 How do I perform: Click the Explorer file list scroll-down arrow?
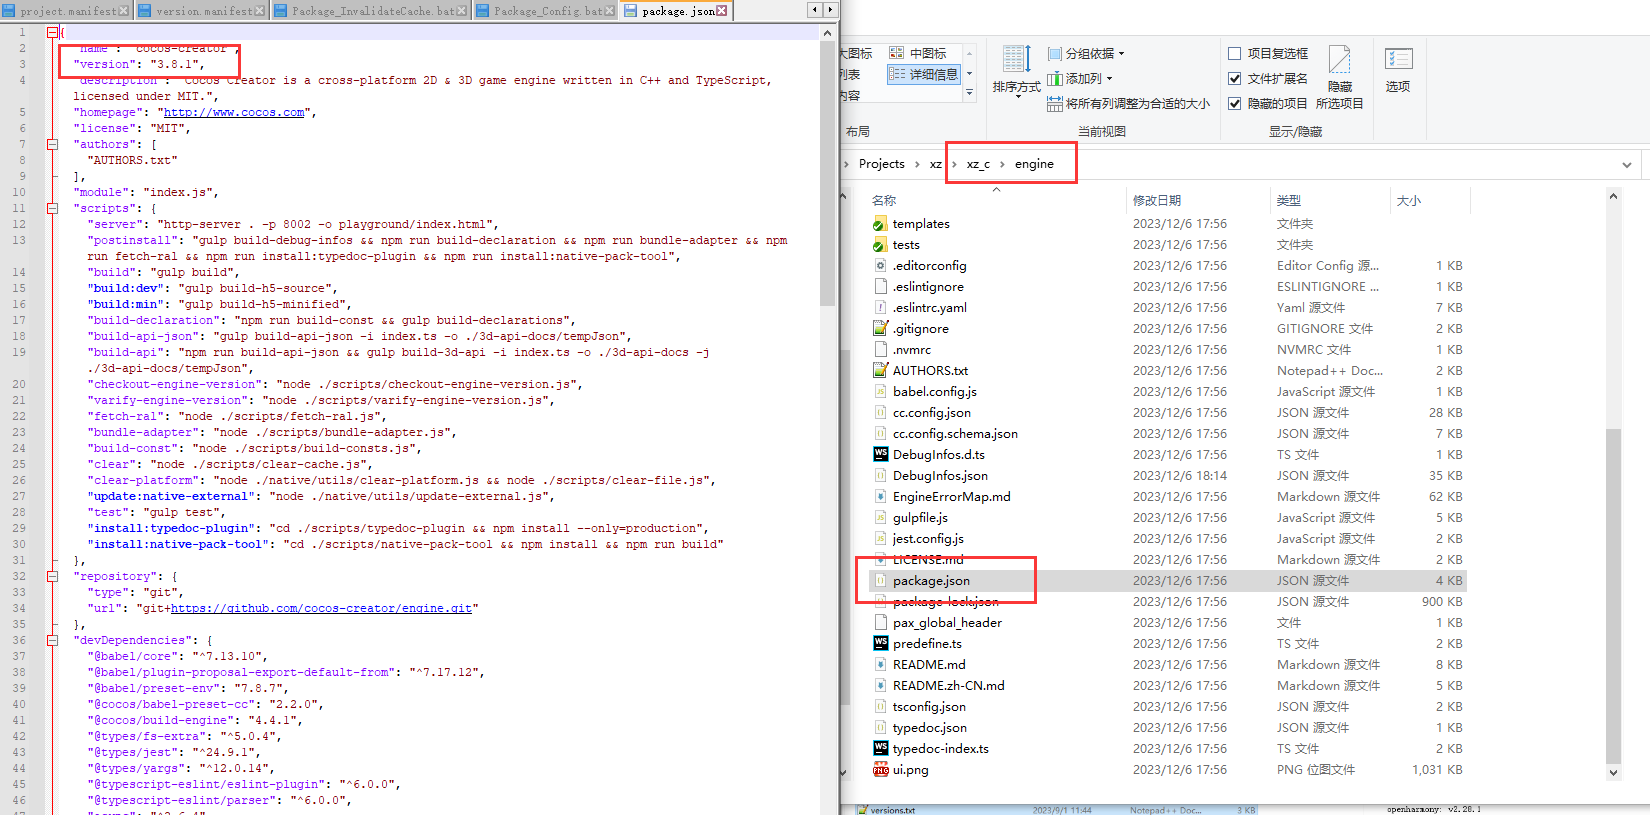click(1613, 773)
